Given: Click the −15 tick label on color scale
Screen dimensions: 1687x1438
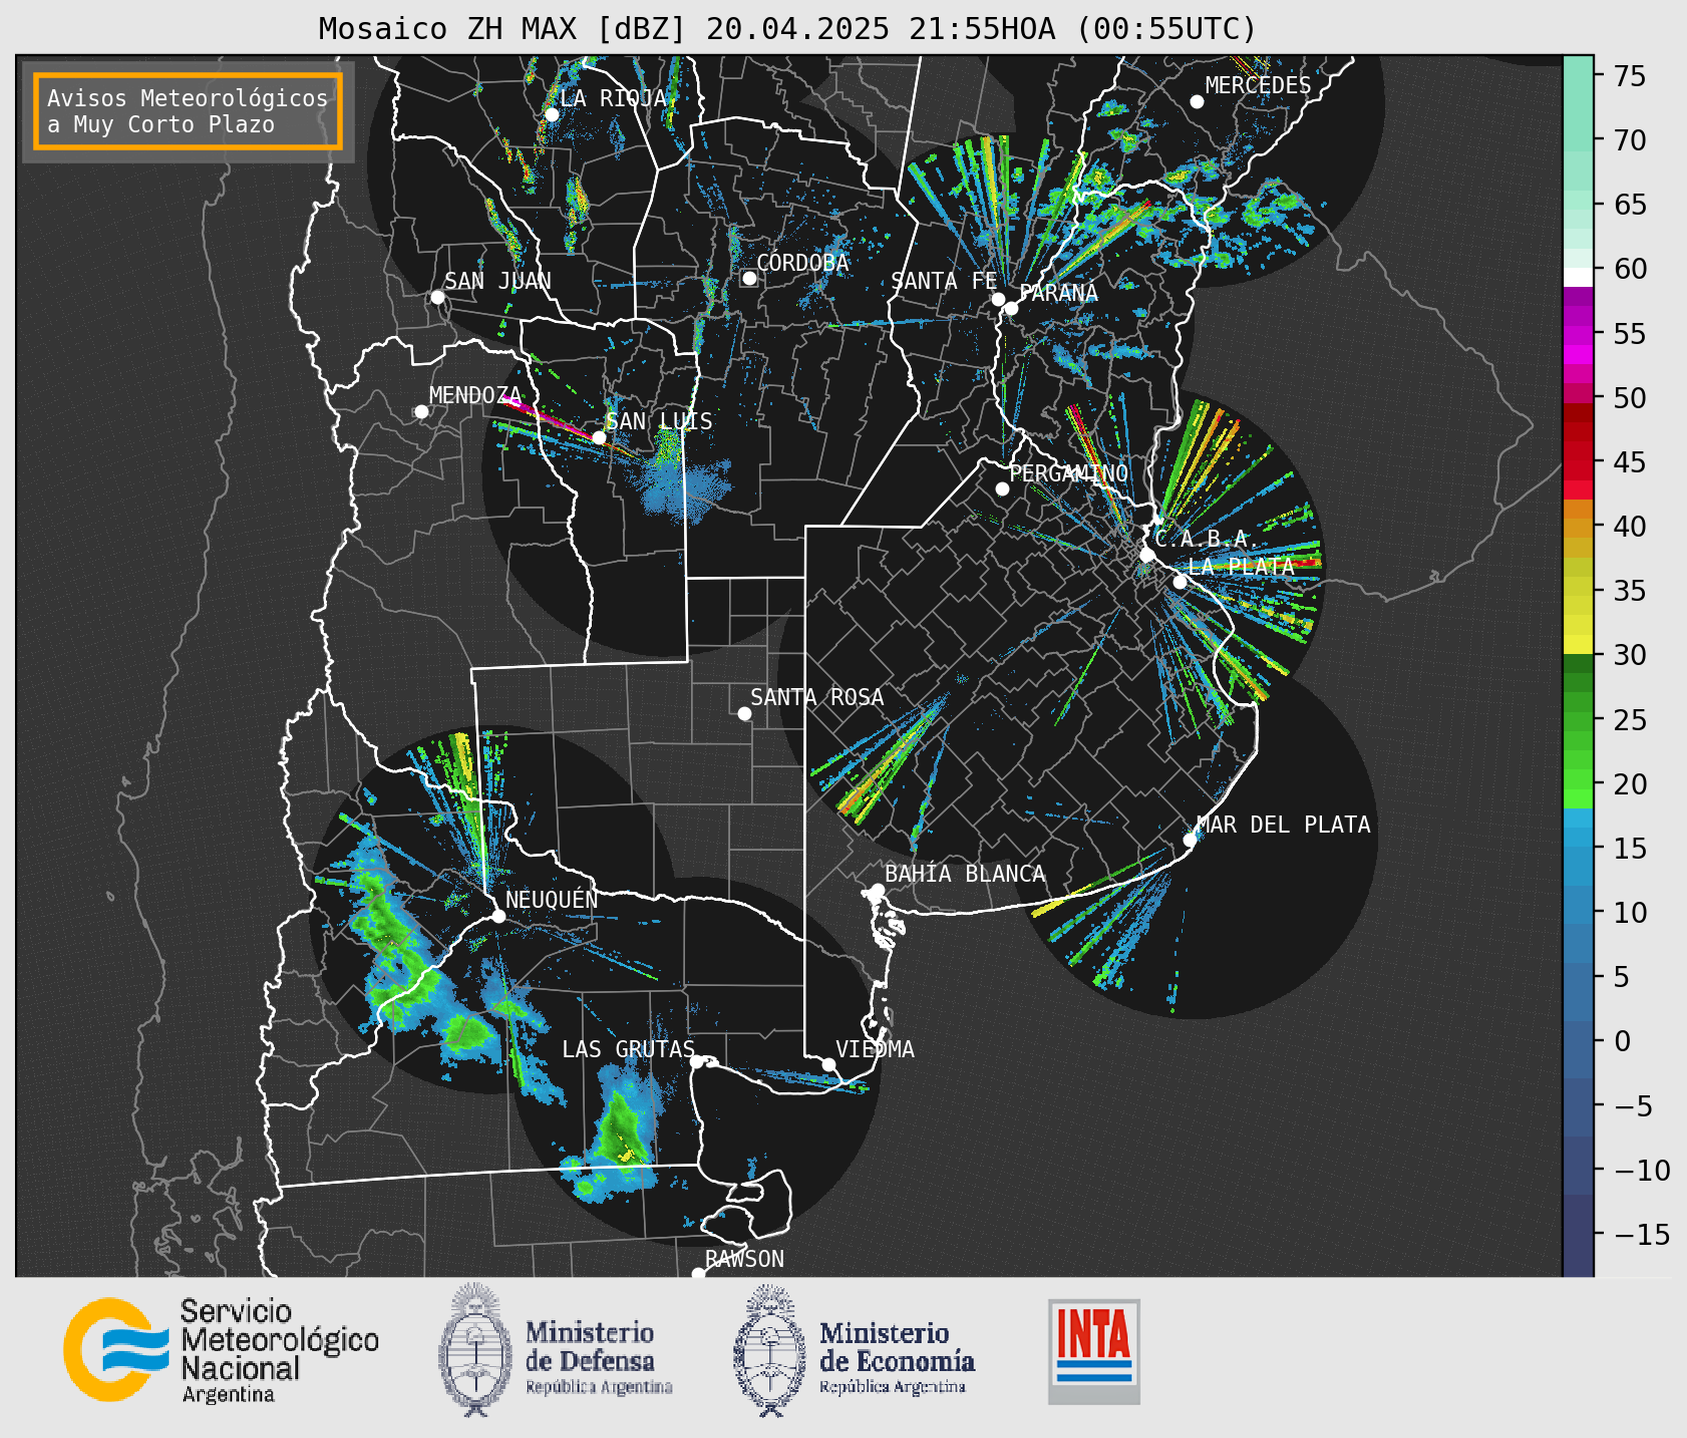Looking at the screenshot, I should tap(1642, 1234).
